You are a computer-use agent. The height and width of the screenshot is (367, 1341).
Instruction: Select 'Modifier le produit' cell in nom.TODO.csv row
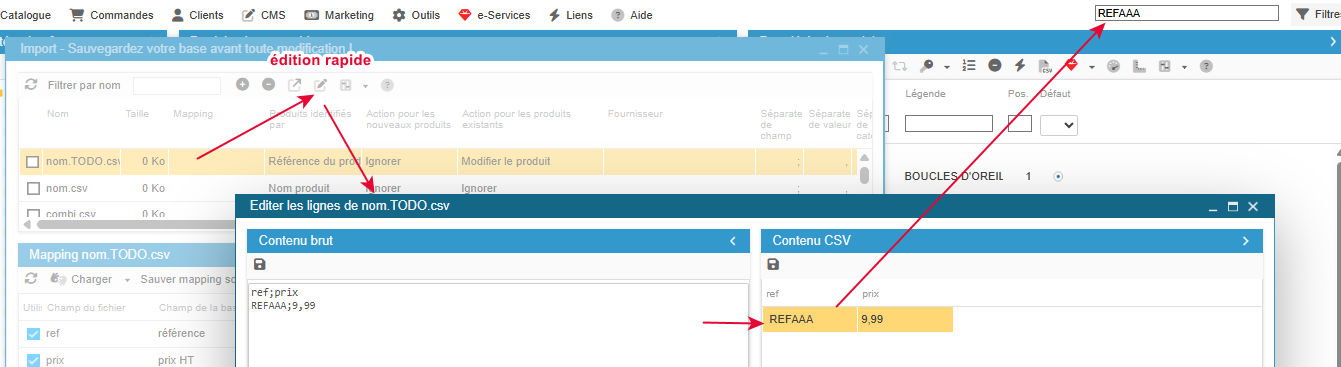coord(530,161)
